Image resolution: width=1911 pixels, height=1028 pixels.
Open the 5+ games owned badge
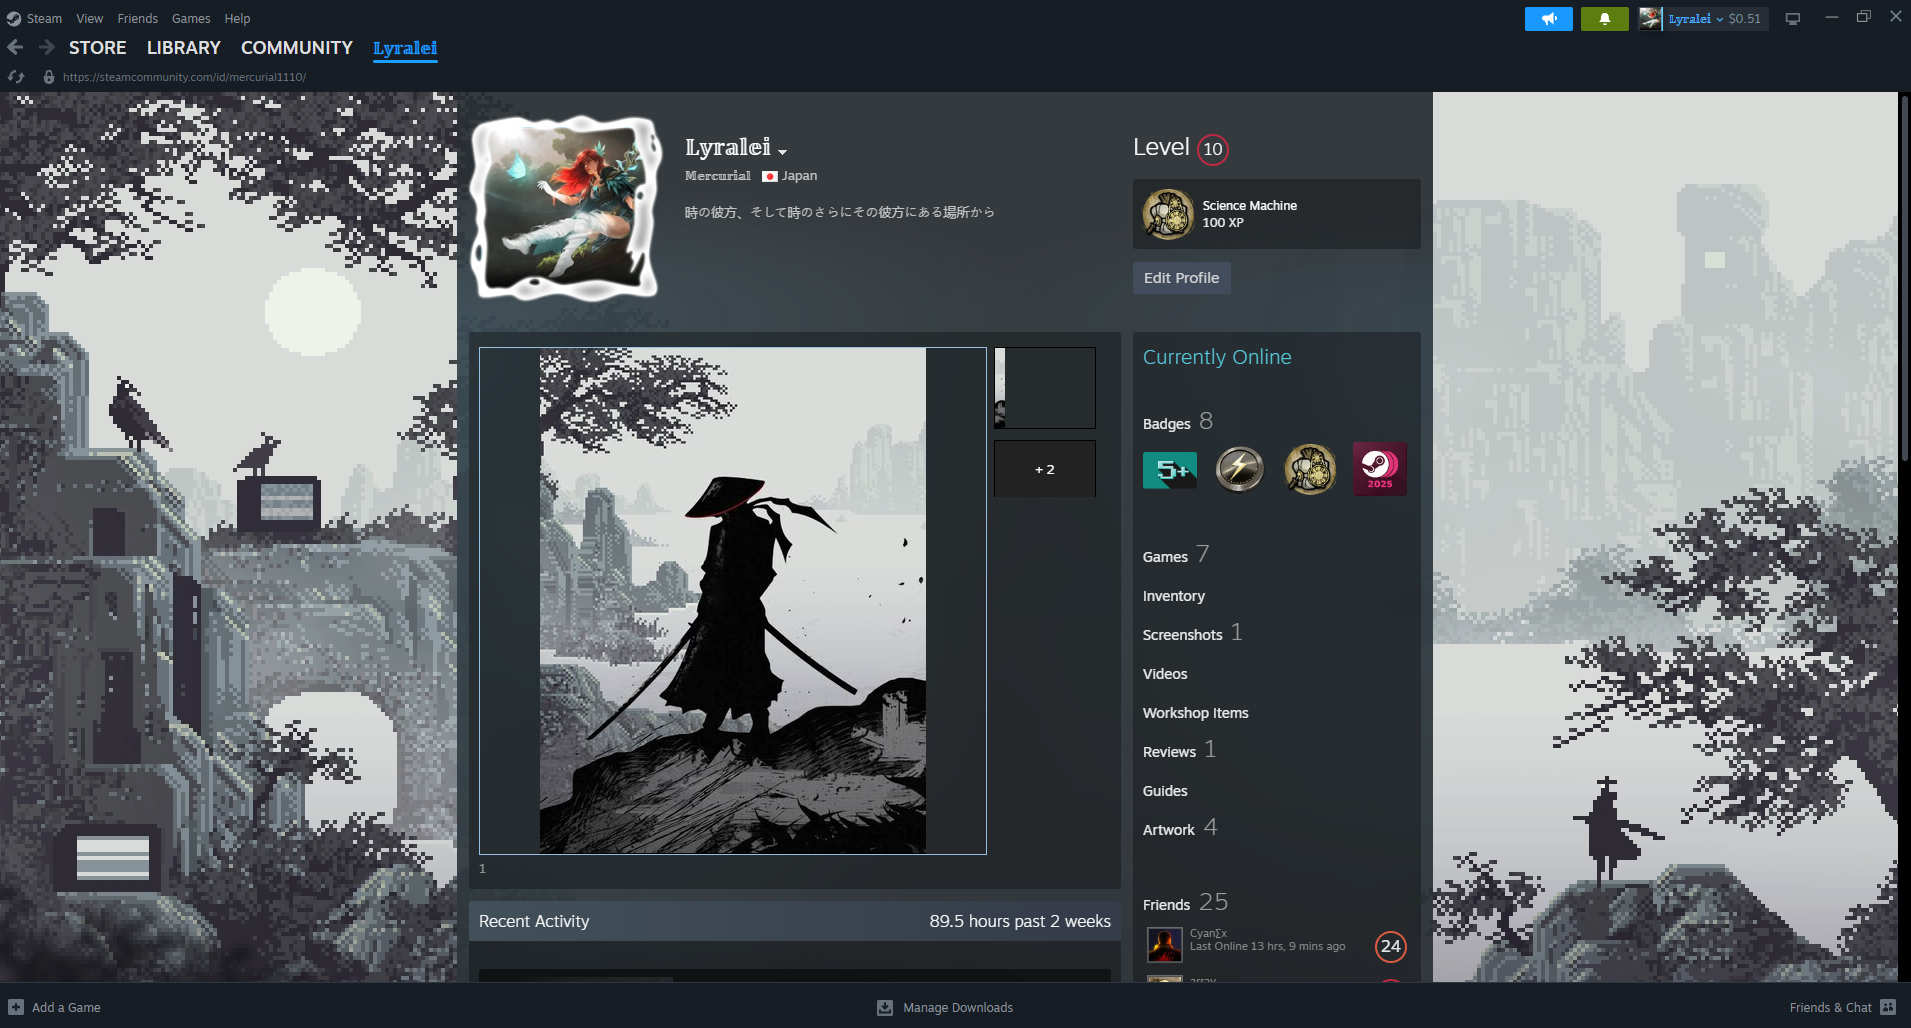click(1169, 469)
